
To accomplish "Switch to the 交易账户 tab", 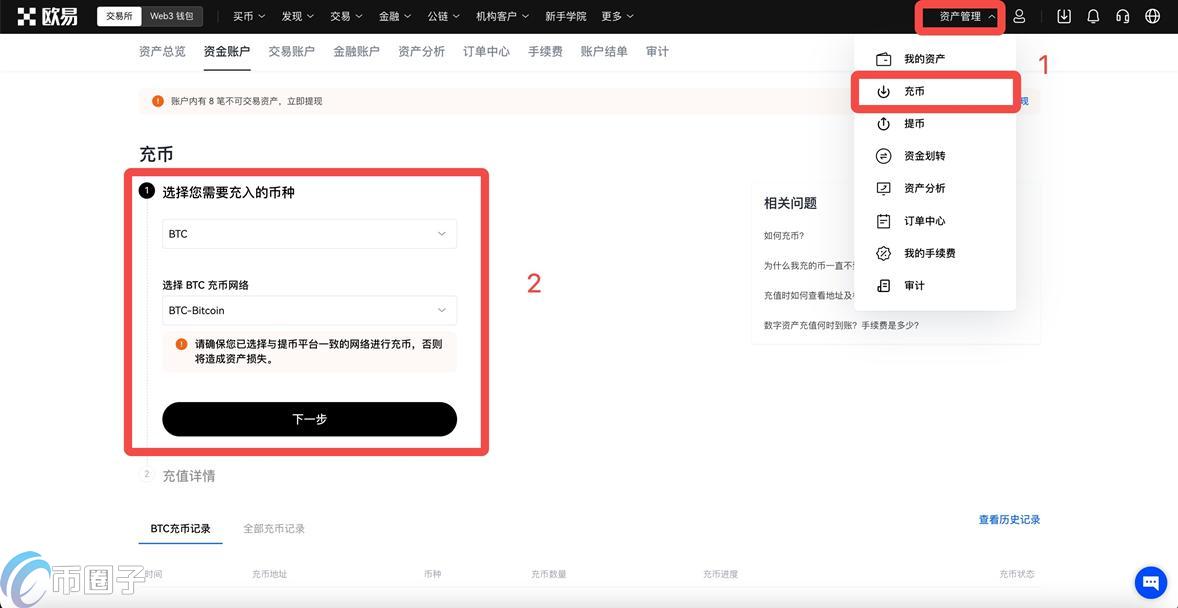I will click(291, 51).
